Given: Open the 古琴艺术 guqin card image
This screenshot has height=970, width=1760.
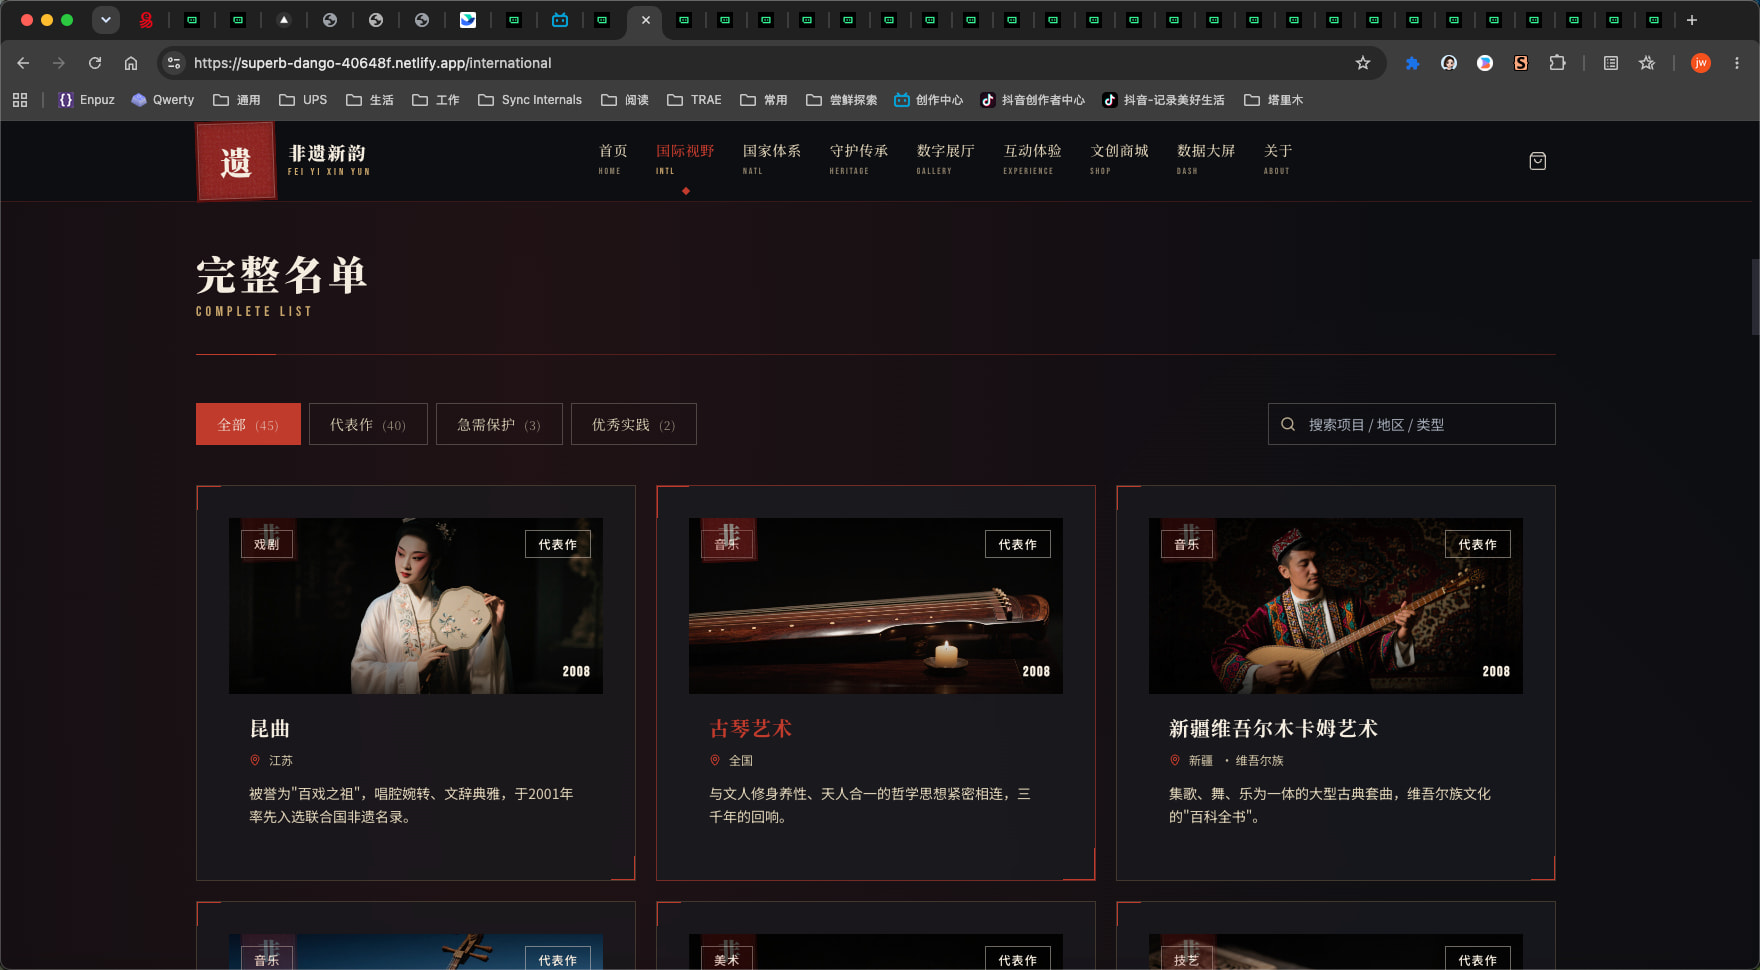Looking at the screenshot, I should (876, 606).
